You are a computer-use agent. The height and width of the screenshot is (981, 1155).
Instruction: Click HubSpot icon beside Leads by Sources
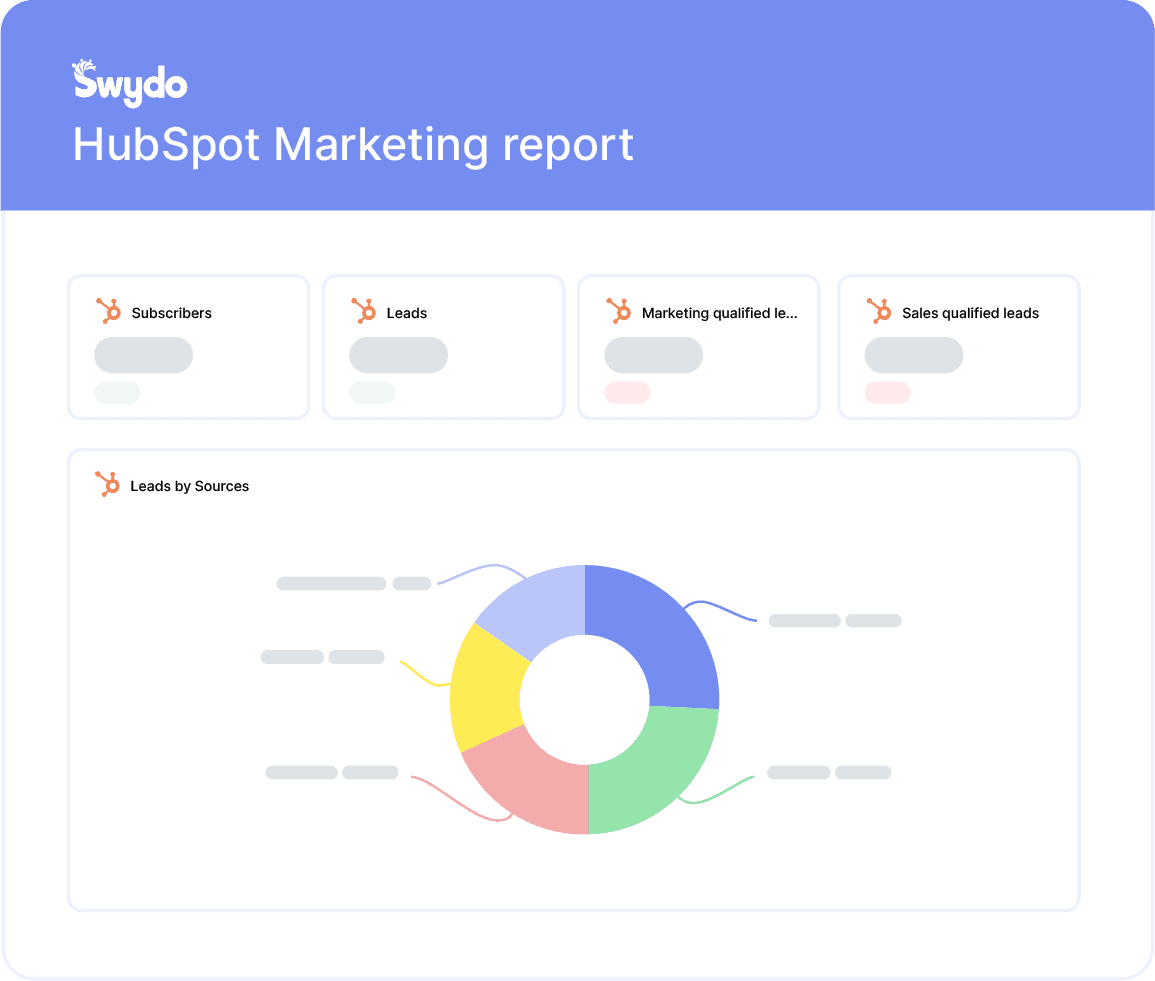[108, 484]
